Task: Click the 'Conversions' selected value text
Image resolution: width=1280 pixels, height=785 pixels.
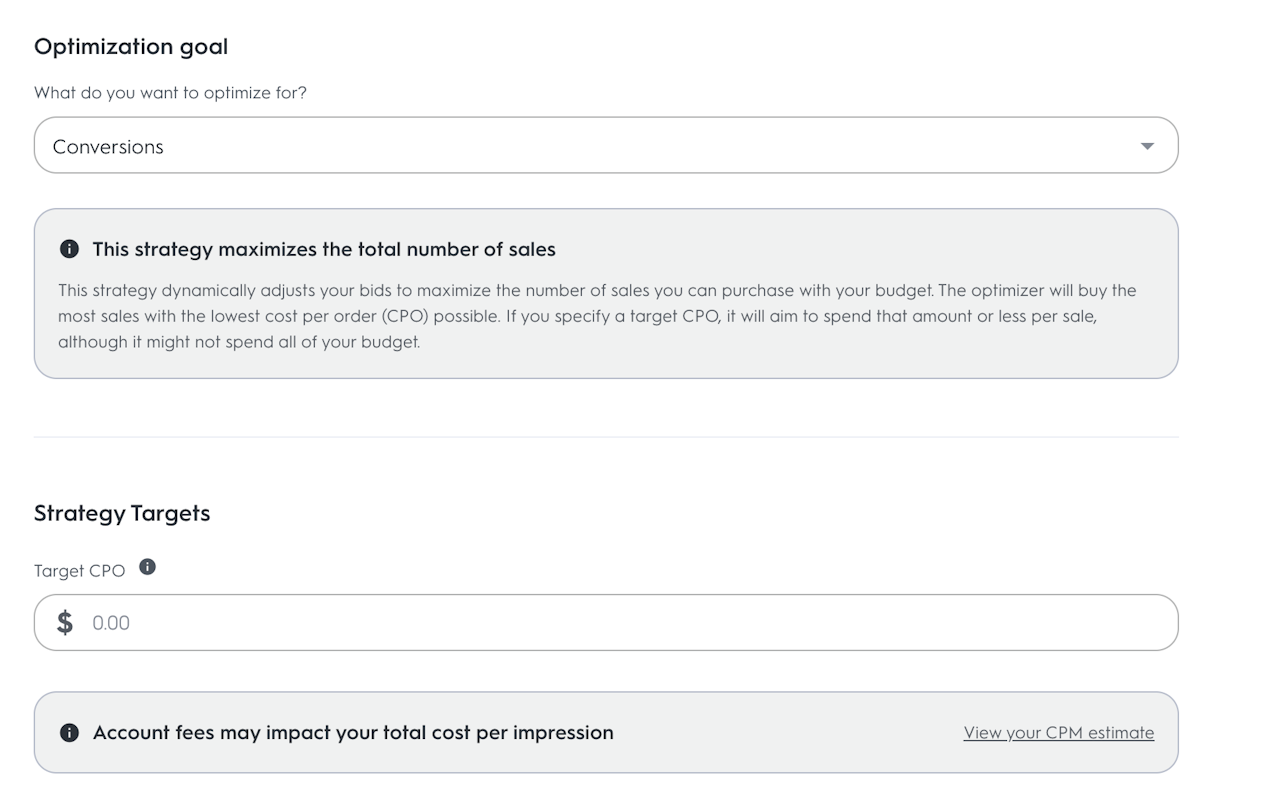Action: (x=108, y=147)
